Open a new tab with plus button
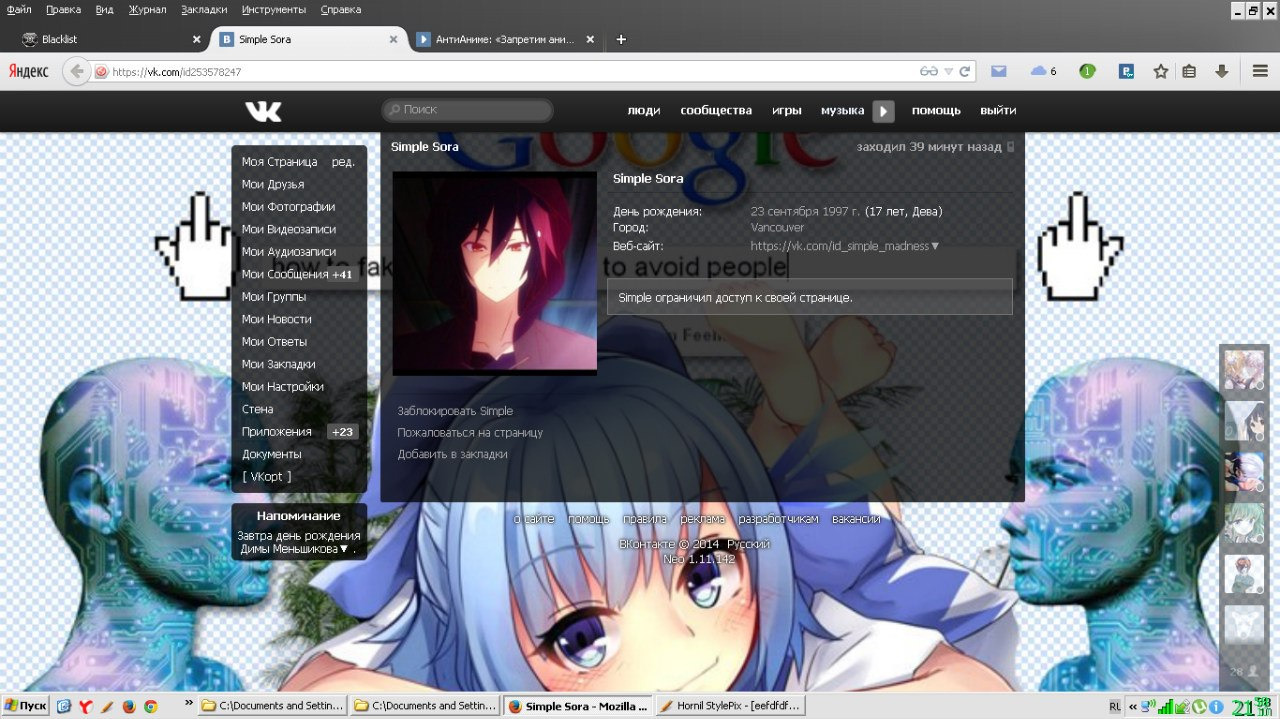Viewport: 1280px width, 719px height. [x=621, y=40]
